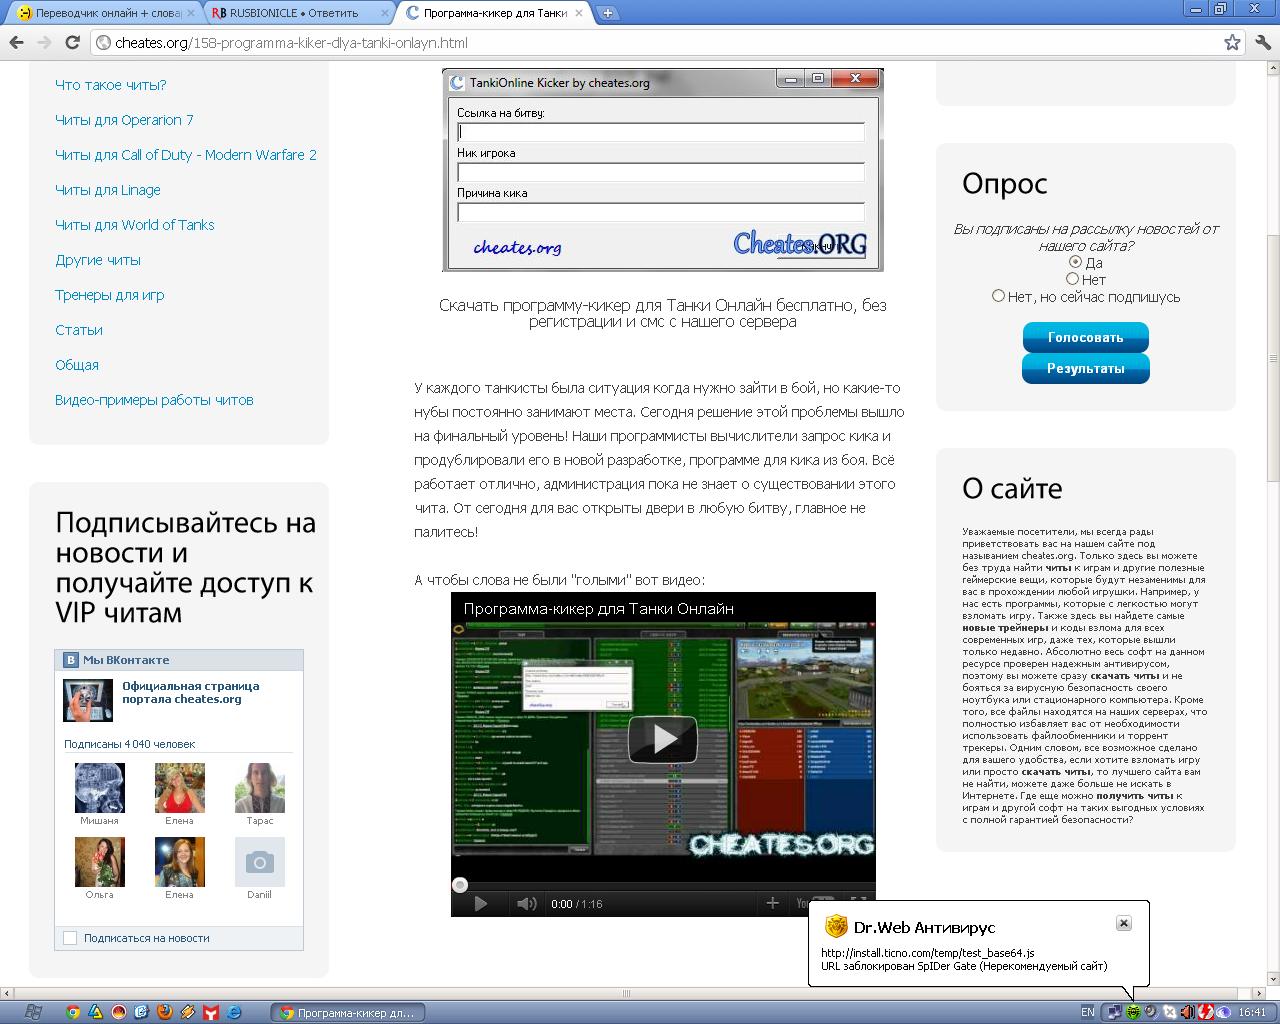Viewport: 1280px width, 1024px height.
Task: Launch Chrome from the quick launch bar
Action: (73, 1012)
